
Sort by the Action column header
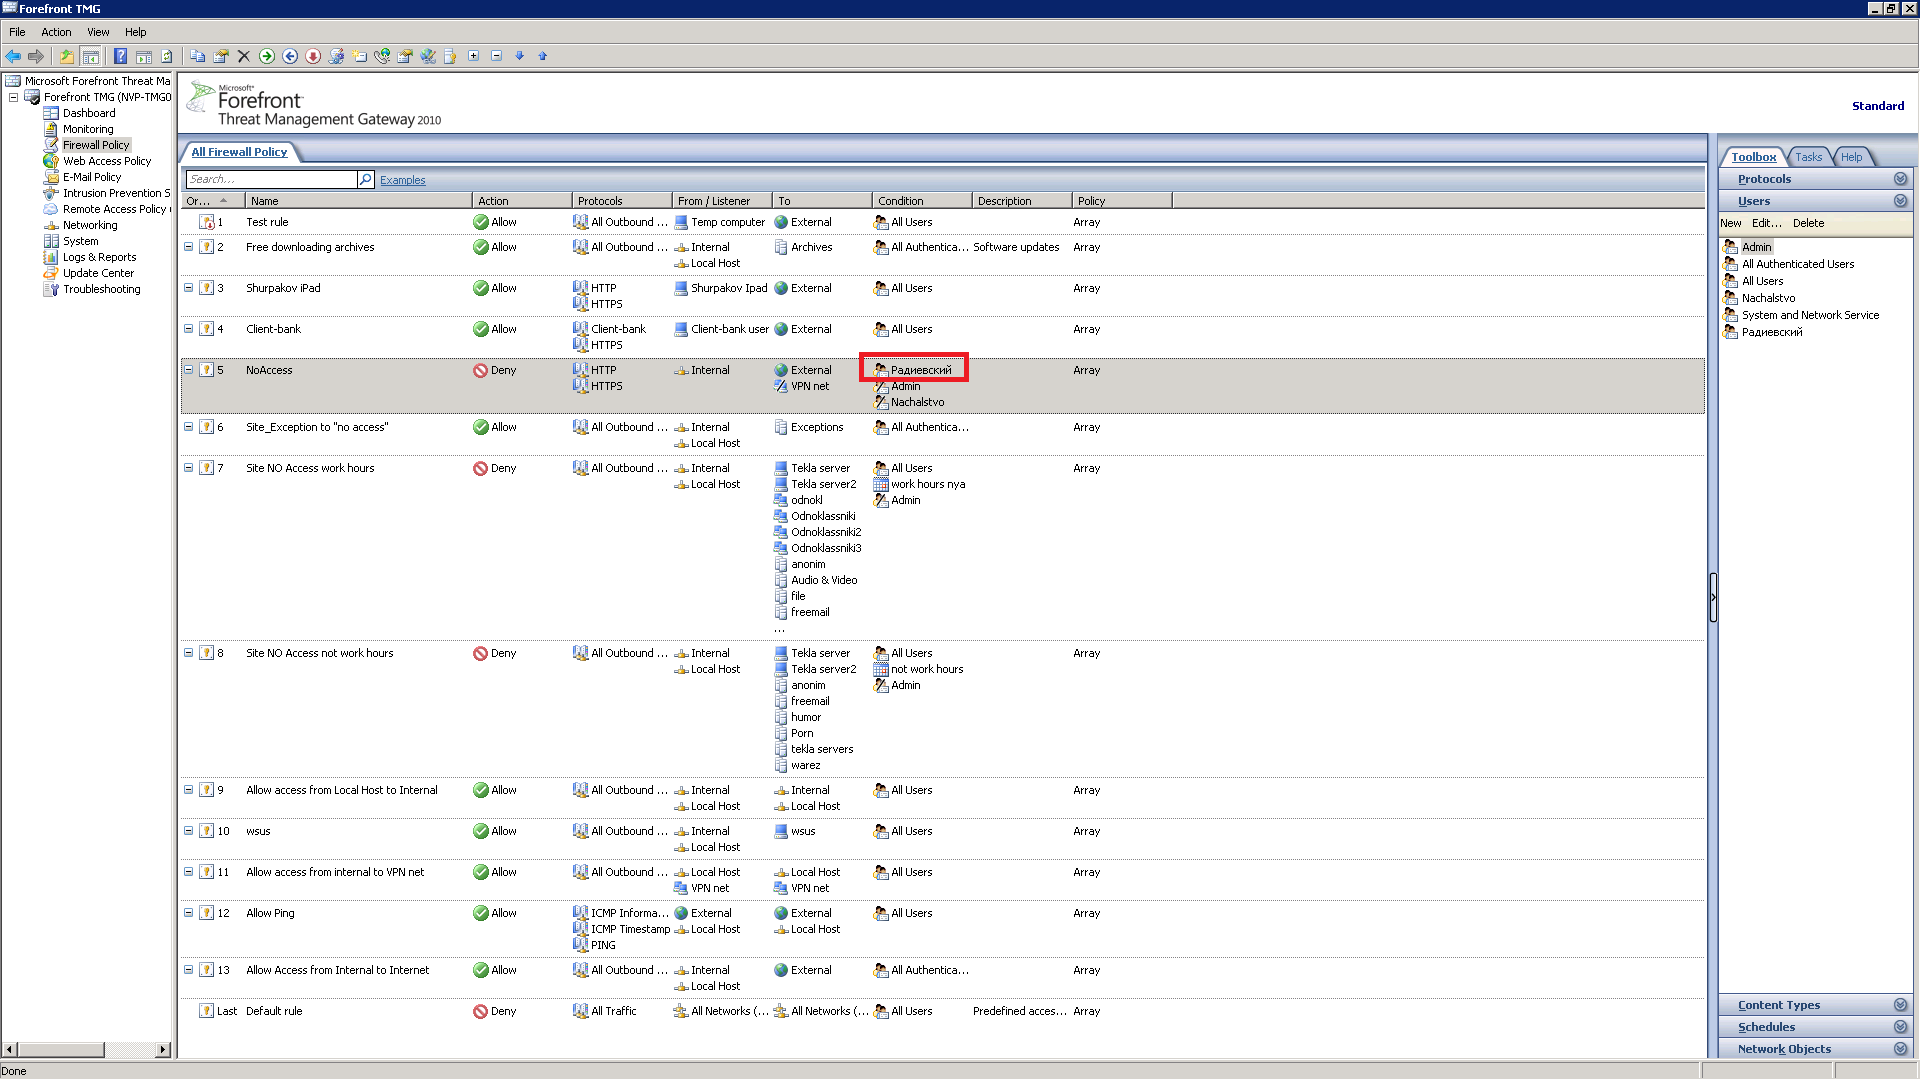(521, 201)
